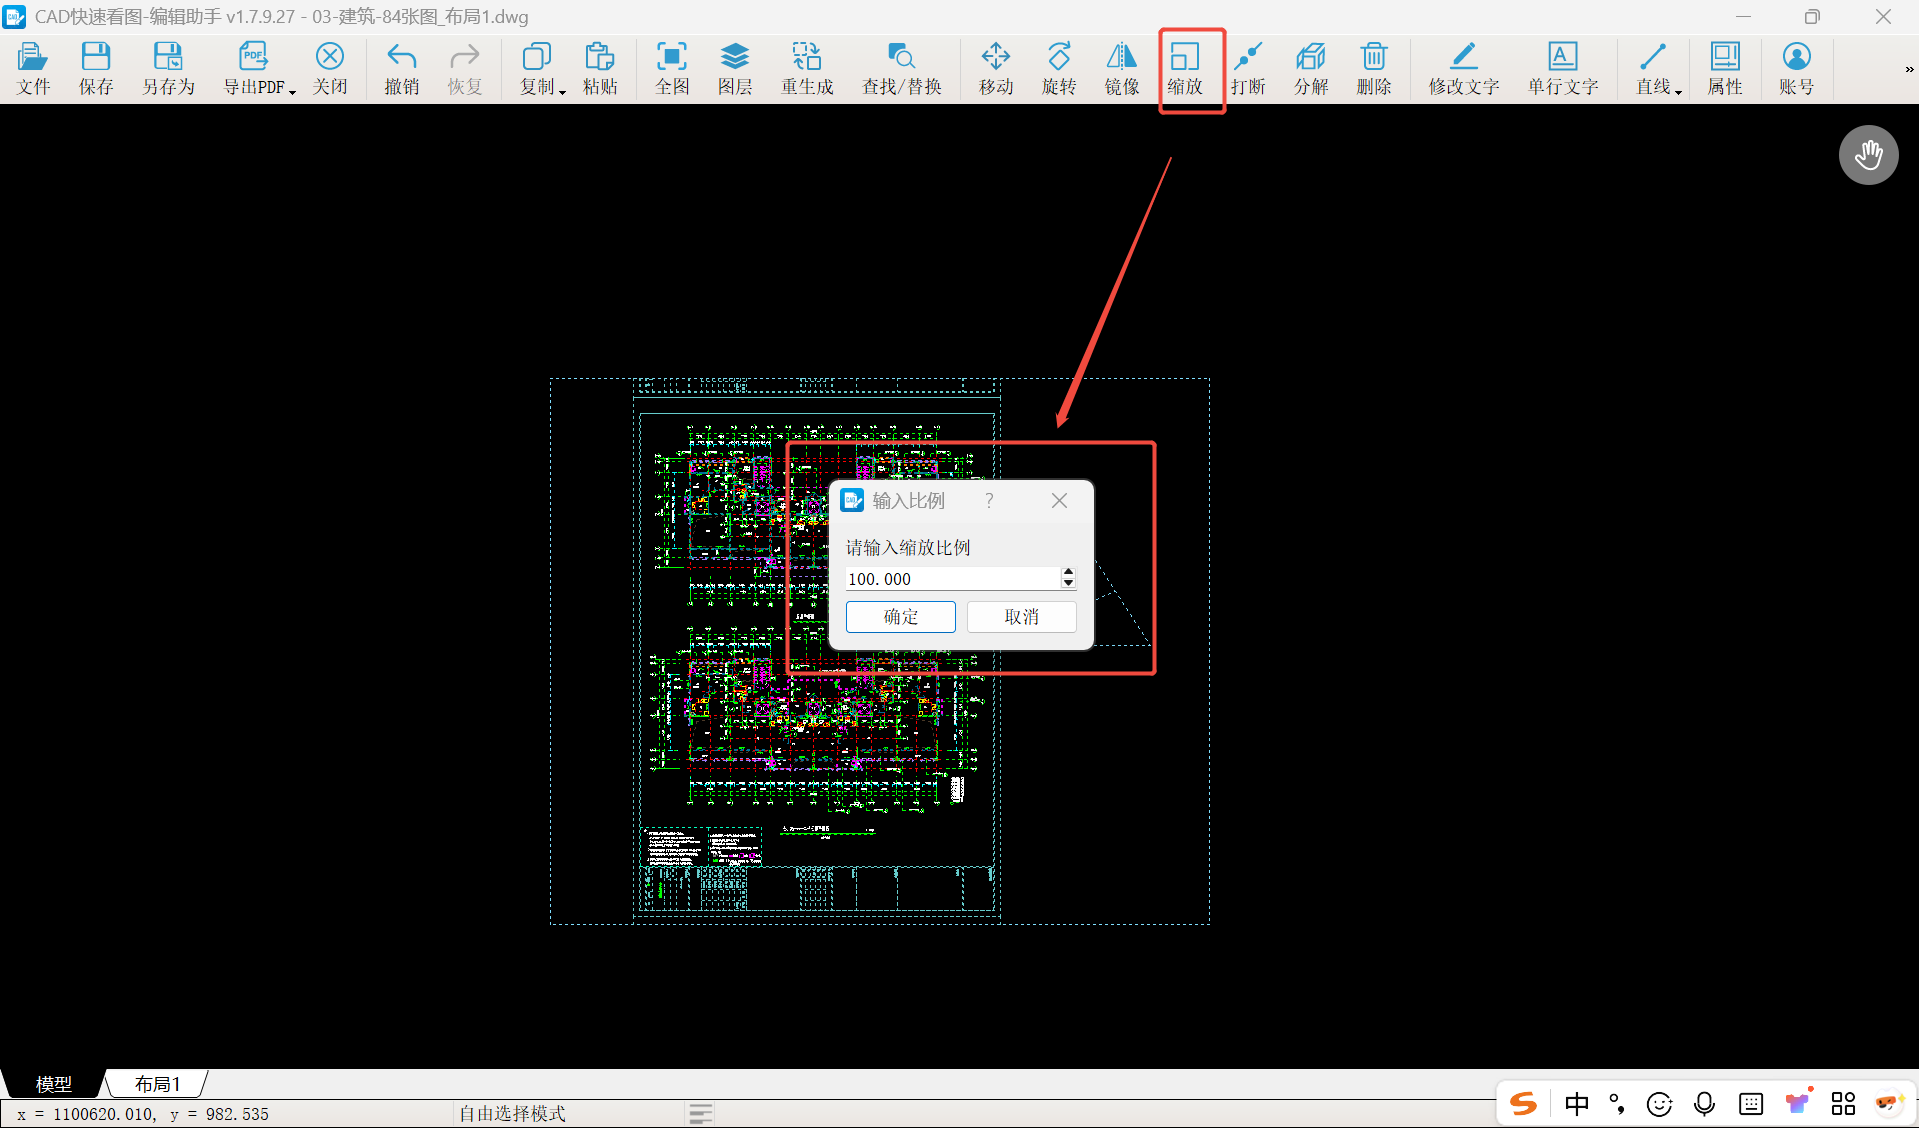Activate the 镜像 (Mirror) tool

point(1122,69)
